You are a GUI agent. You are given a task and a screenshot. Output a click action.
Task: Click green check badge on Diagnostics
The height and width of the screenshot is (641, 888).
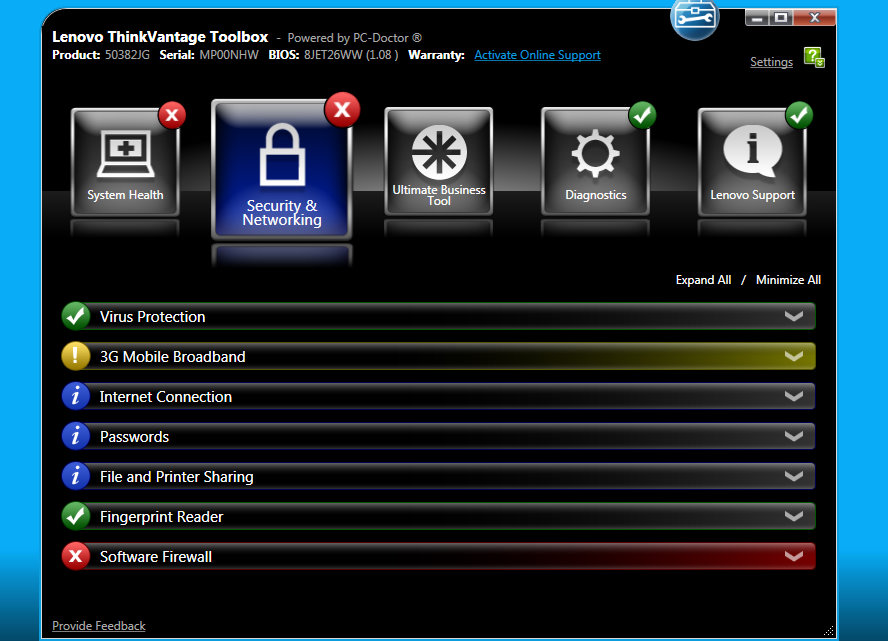[x=642, y=116]
